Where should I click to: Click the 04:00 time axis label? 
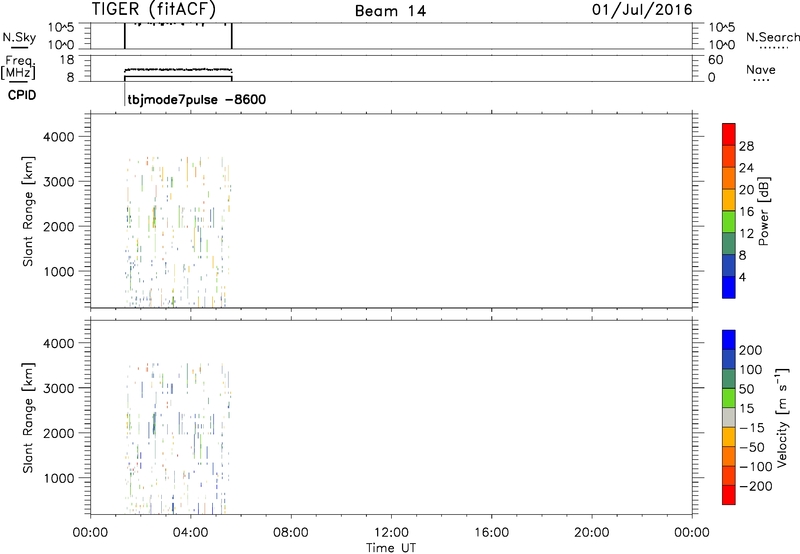tap(191, 533)
